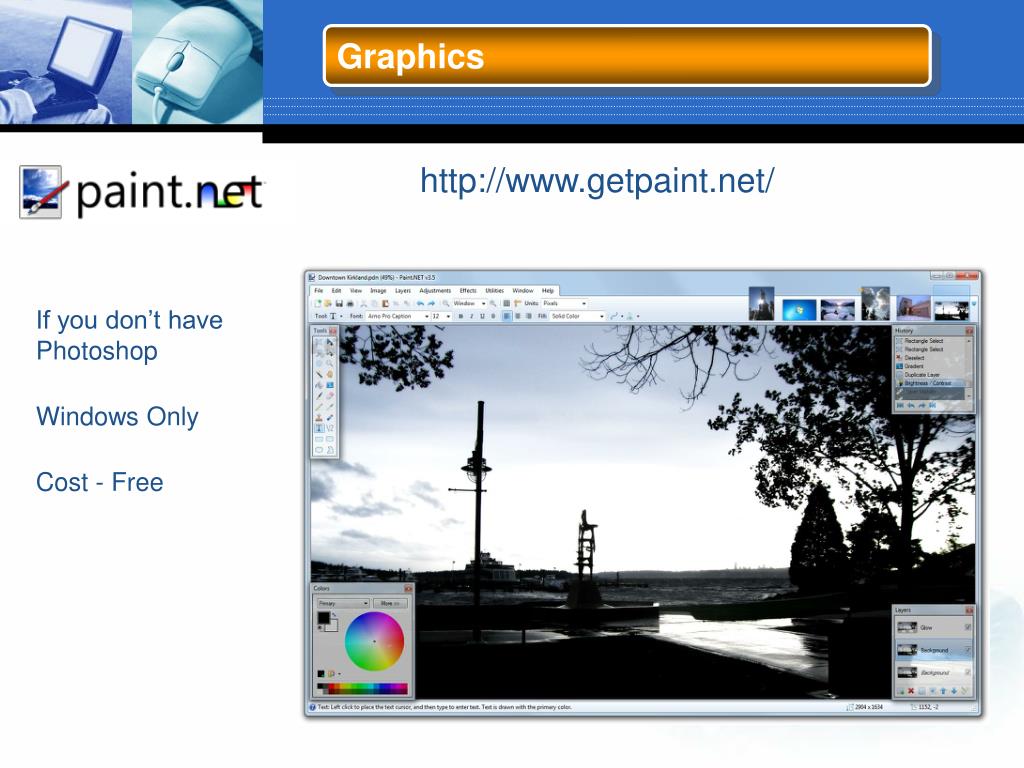Viewport: 1024px width, 768px height.
Task: Choose the Pan hand tool
Action: pos(330,374)
